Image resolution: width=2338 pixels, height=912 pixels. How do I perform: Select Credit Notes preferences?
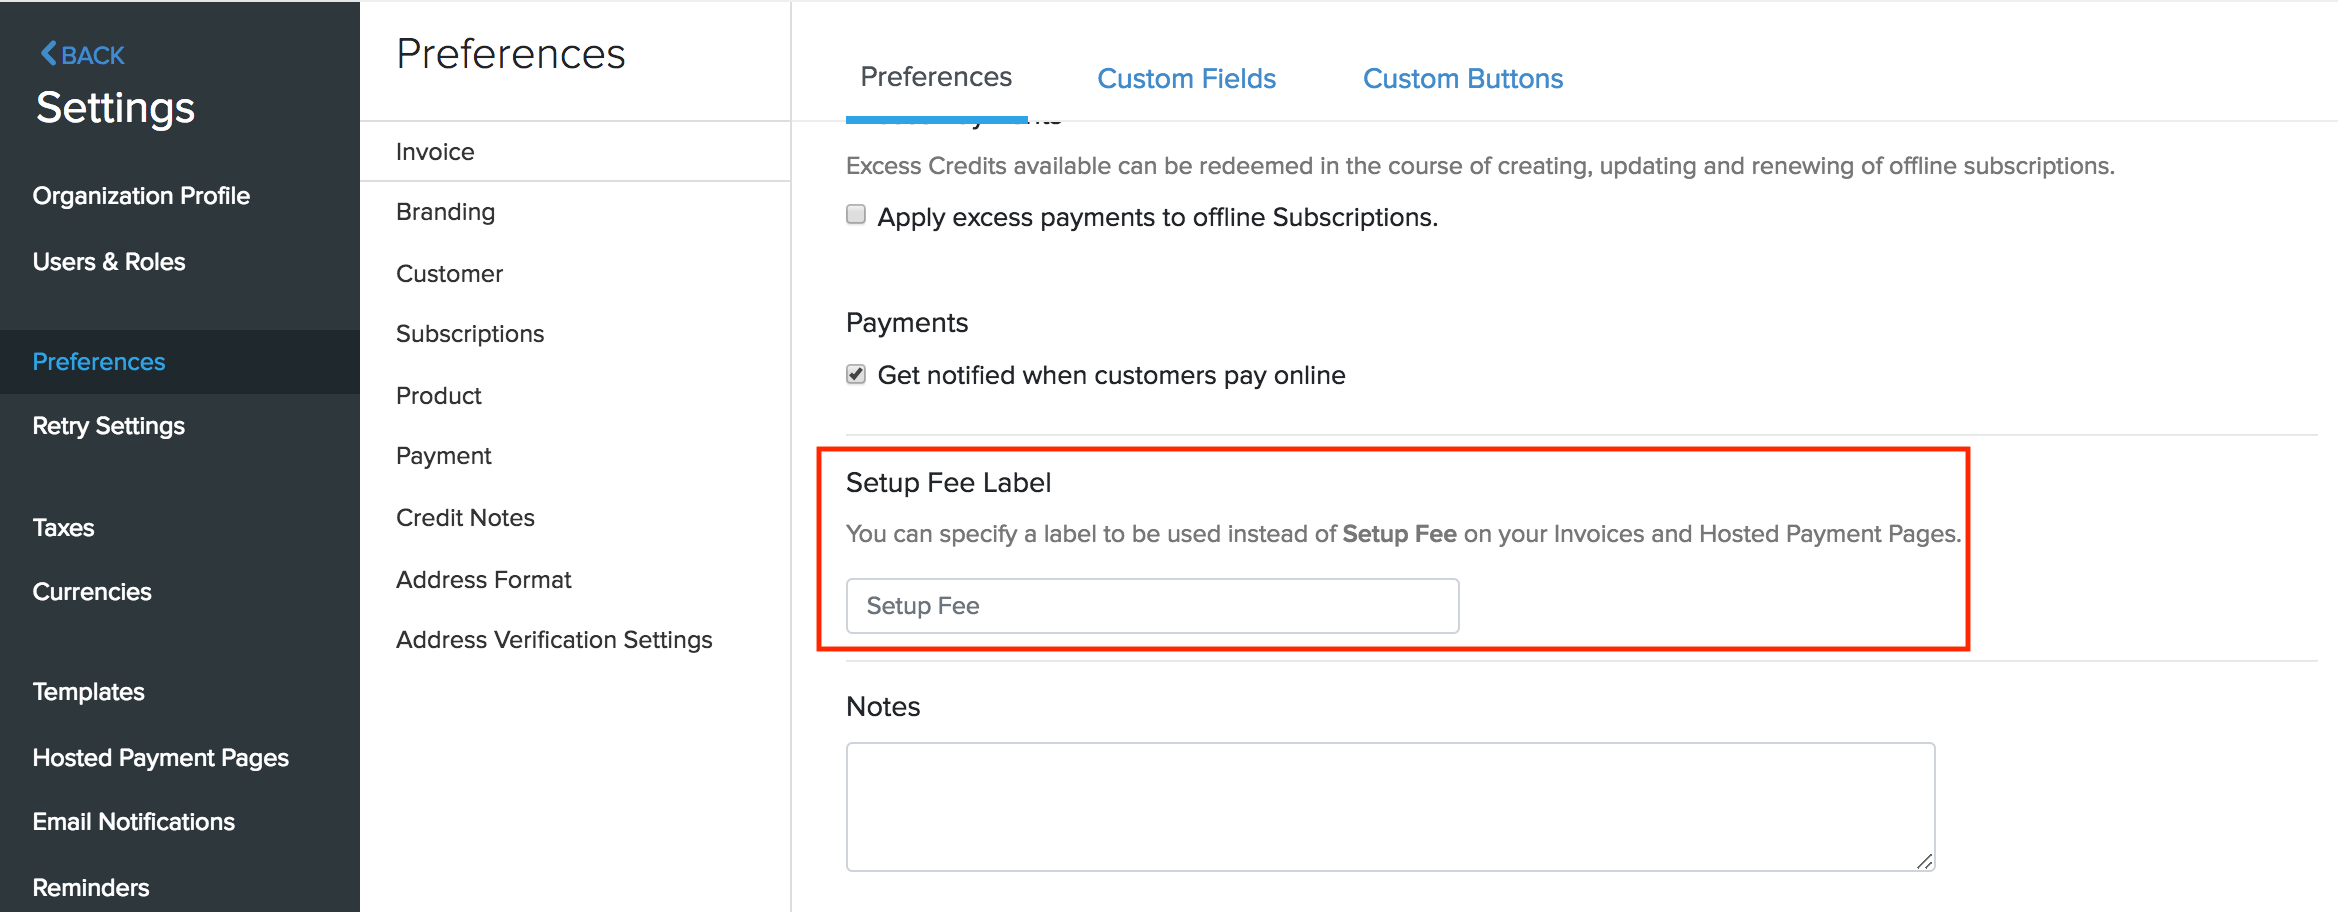tap(465, 517)
